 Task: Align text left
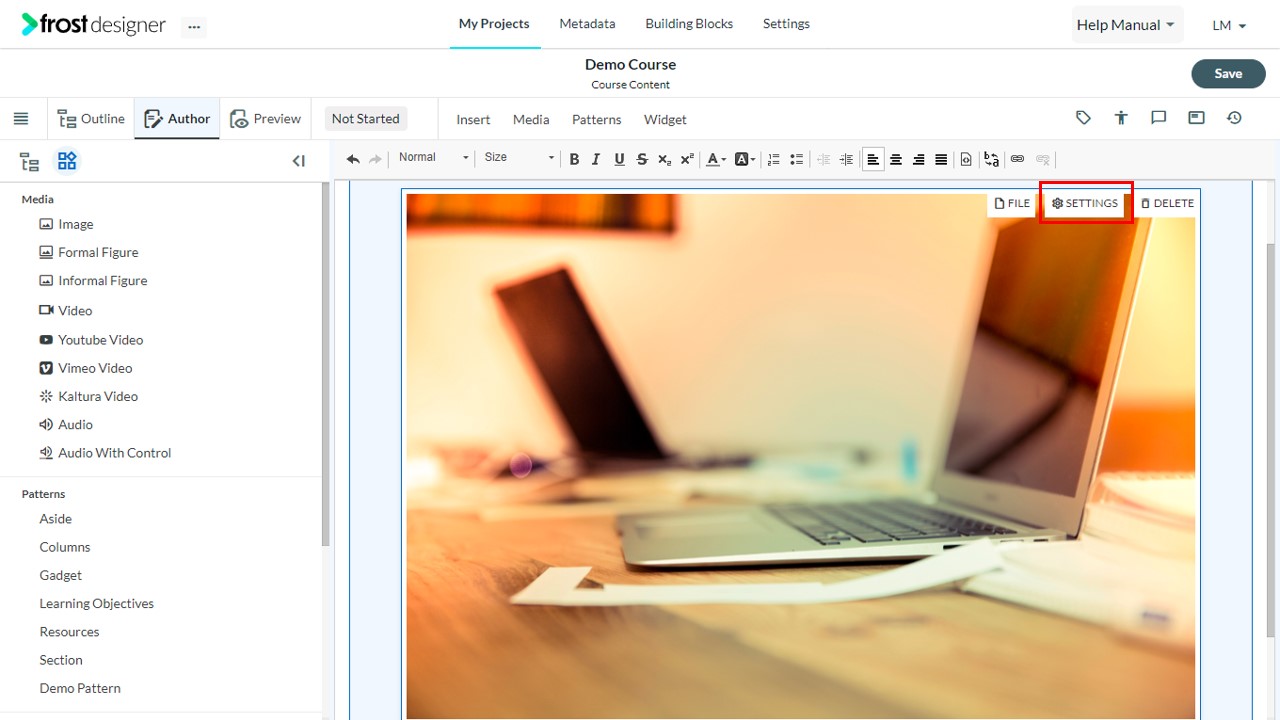point(873,159)
